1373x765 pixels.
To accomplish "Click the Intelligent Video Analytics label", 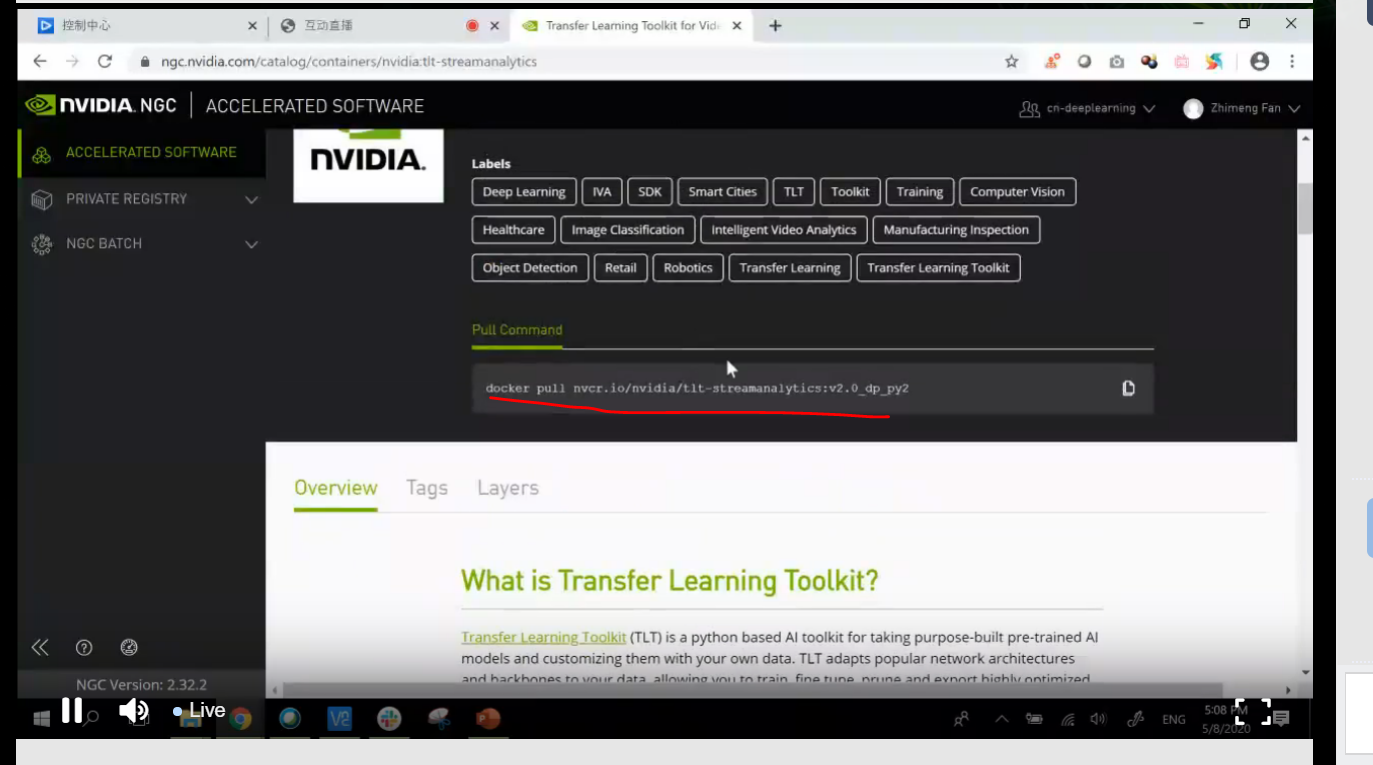I will pyautogui.click(x=784, y=230).
